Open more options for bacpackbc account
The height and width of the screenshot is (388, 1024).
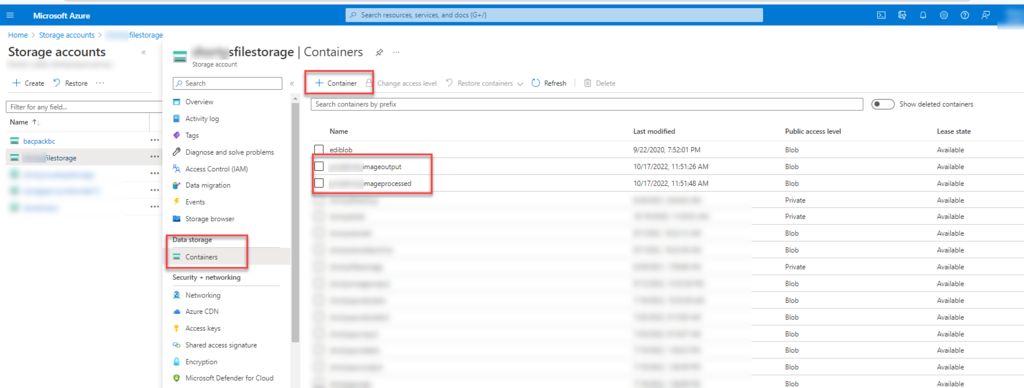tap(154, 140)
